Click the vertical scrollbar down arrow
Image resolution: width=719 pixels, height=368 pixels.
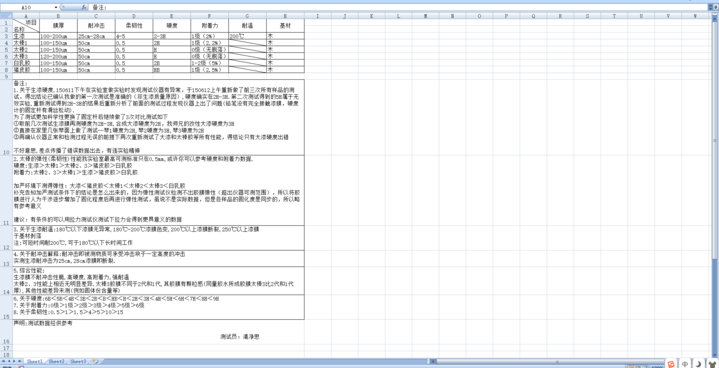click(x=715, y=354)
